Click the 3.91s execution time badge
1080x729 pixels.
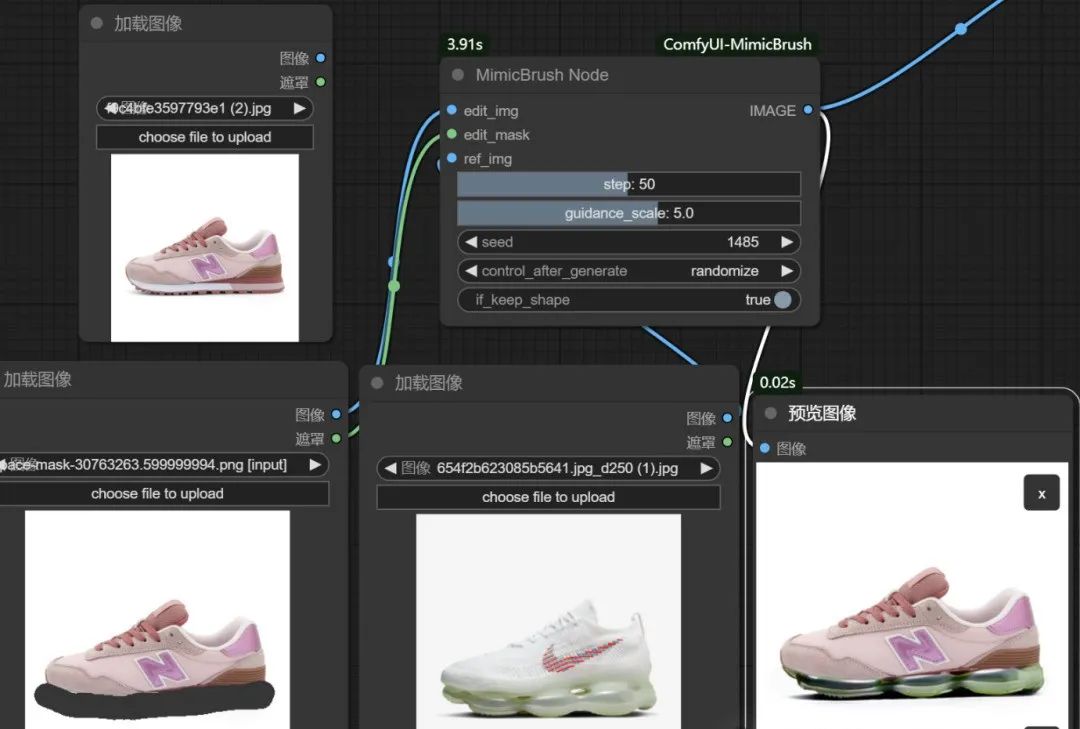[x=464, y=44]
